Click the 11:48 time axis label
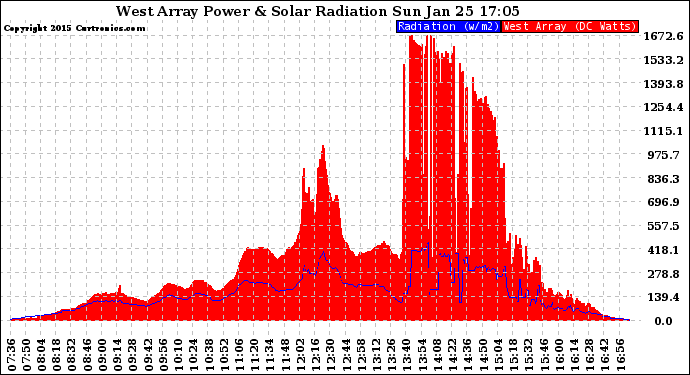Image resolution: width=690 pixels, height=375 pixels. pos(285,355)
